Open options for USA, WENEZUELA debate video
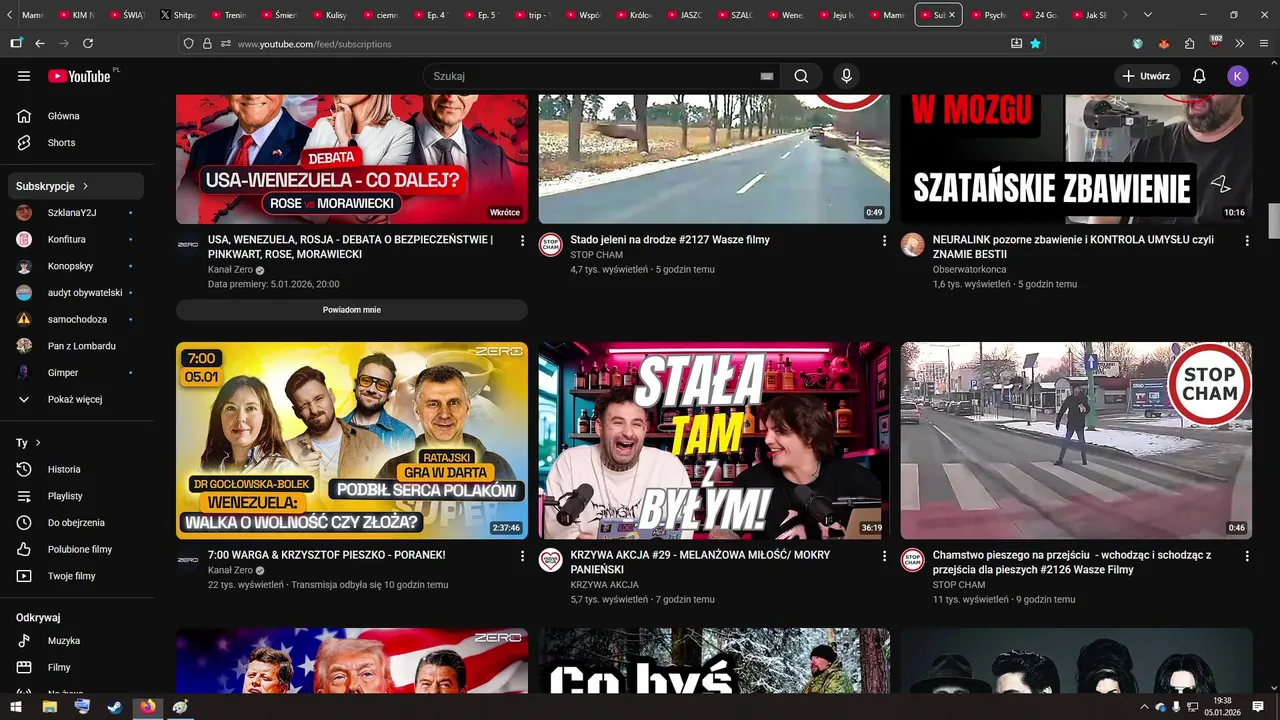1280x720 pixels. tap(522, 241)
